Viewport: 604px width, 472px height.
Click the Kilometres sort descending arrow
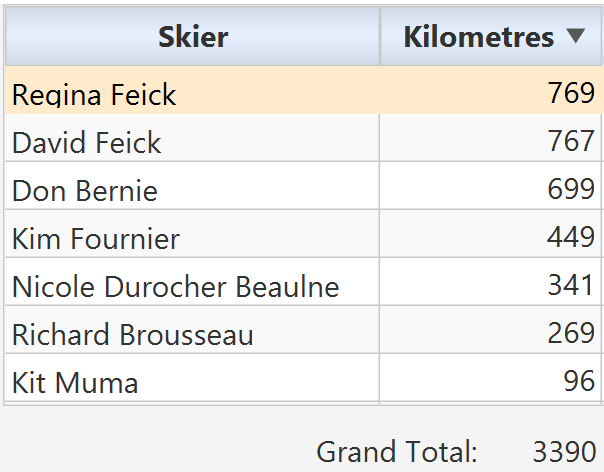pos(575,37)
